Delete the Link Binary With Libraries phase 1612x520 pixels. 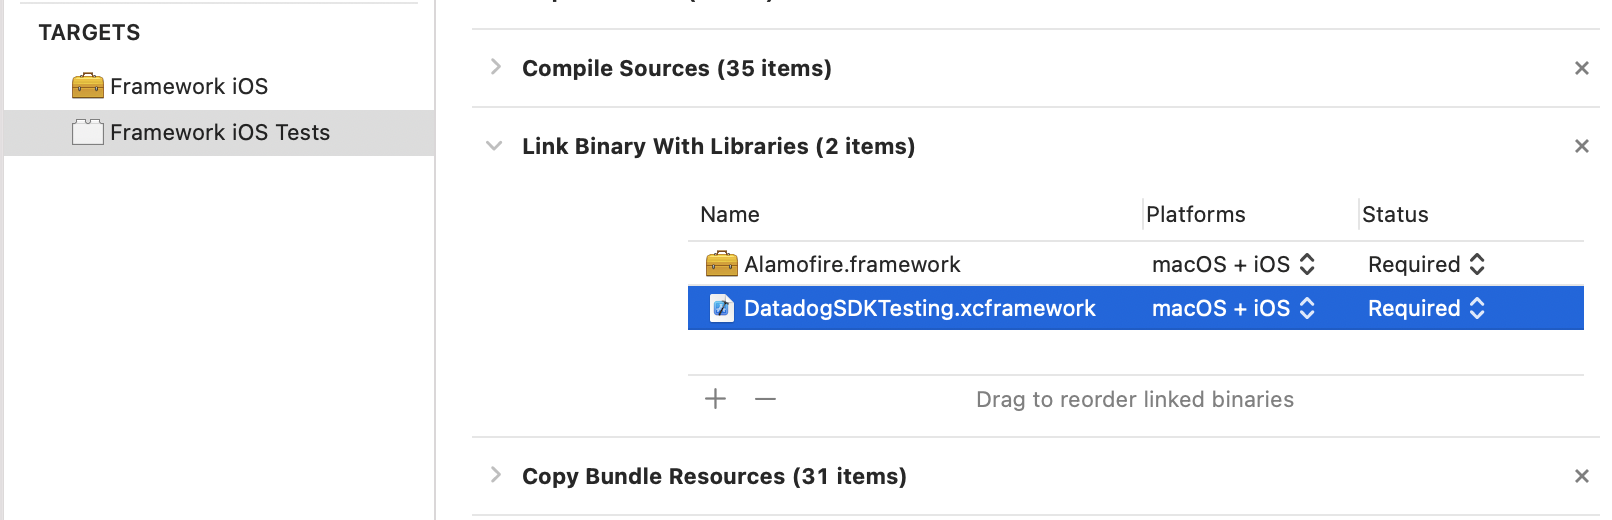(1581, 146)
